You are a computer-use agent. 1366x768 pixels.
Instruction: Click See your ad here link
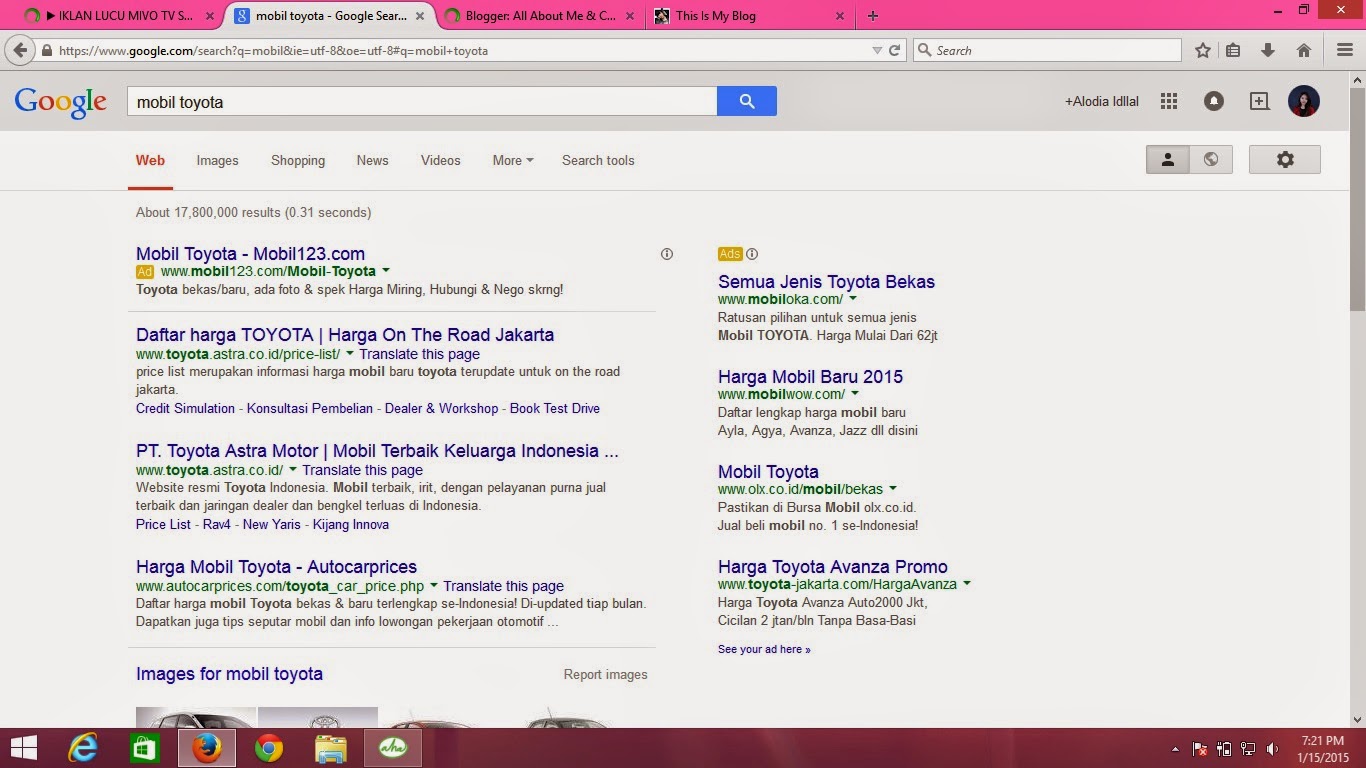[x=764, y=649]
